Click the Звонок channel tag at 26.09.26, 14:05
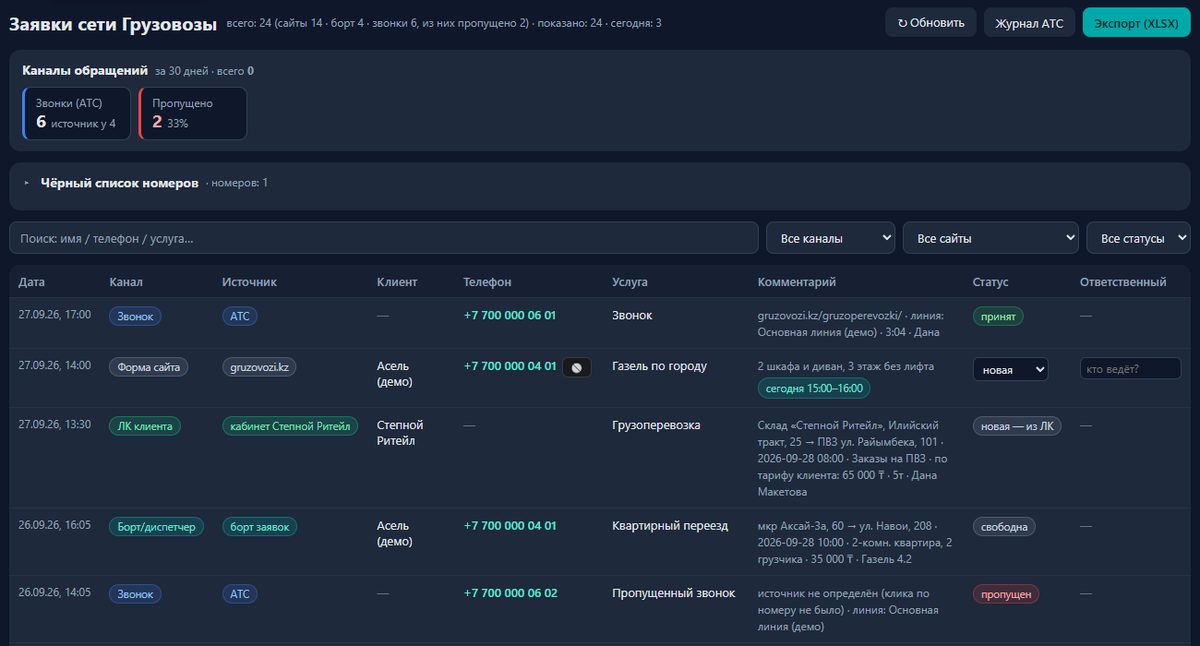This screenshot has width=1200, height=646. (x=135, y=594)
